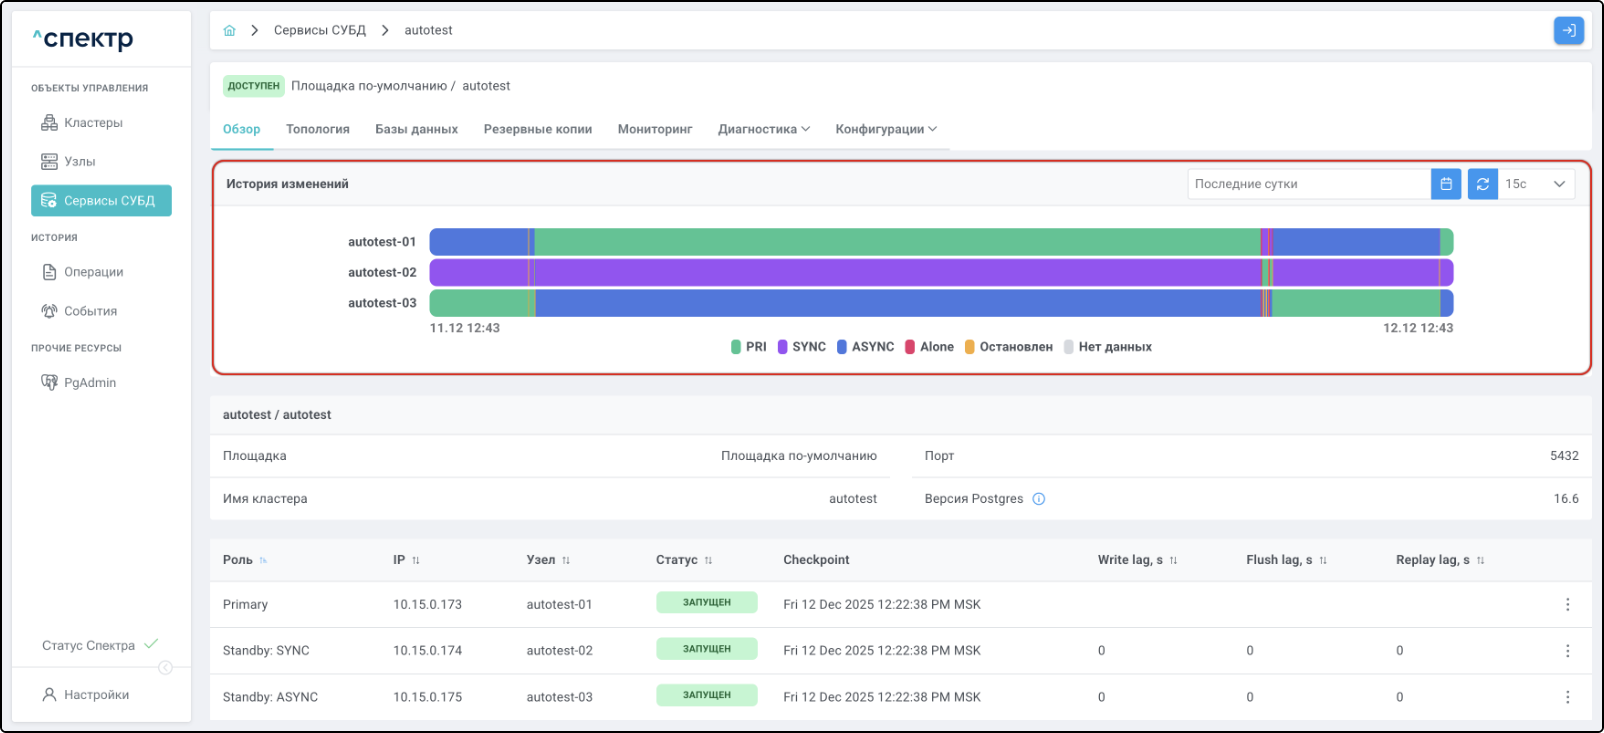Switch to the Топология tab
Screen dimensions: 1604x733
point(317,129)
